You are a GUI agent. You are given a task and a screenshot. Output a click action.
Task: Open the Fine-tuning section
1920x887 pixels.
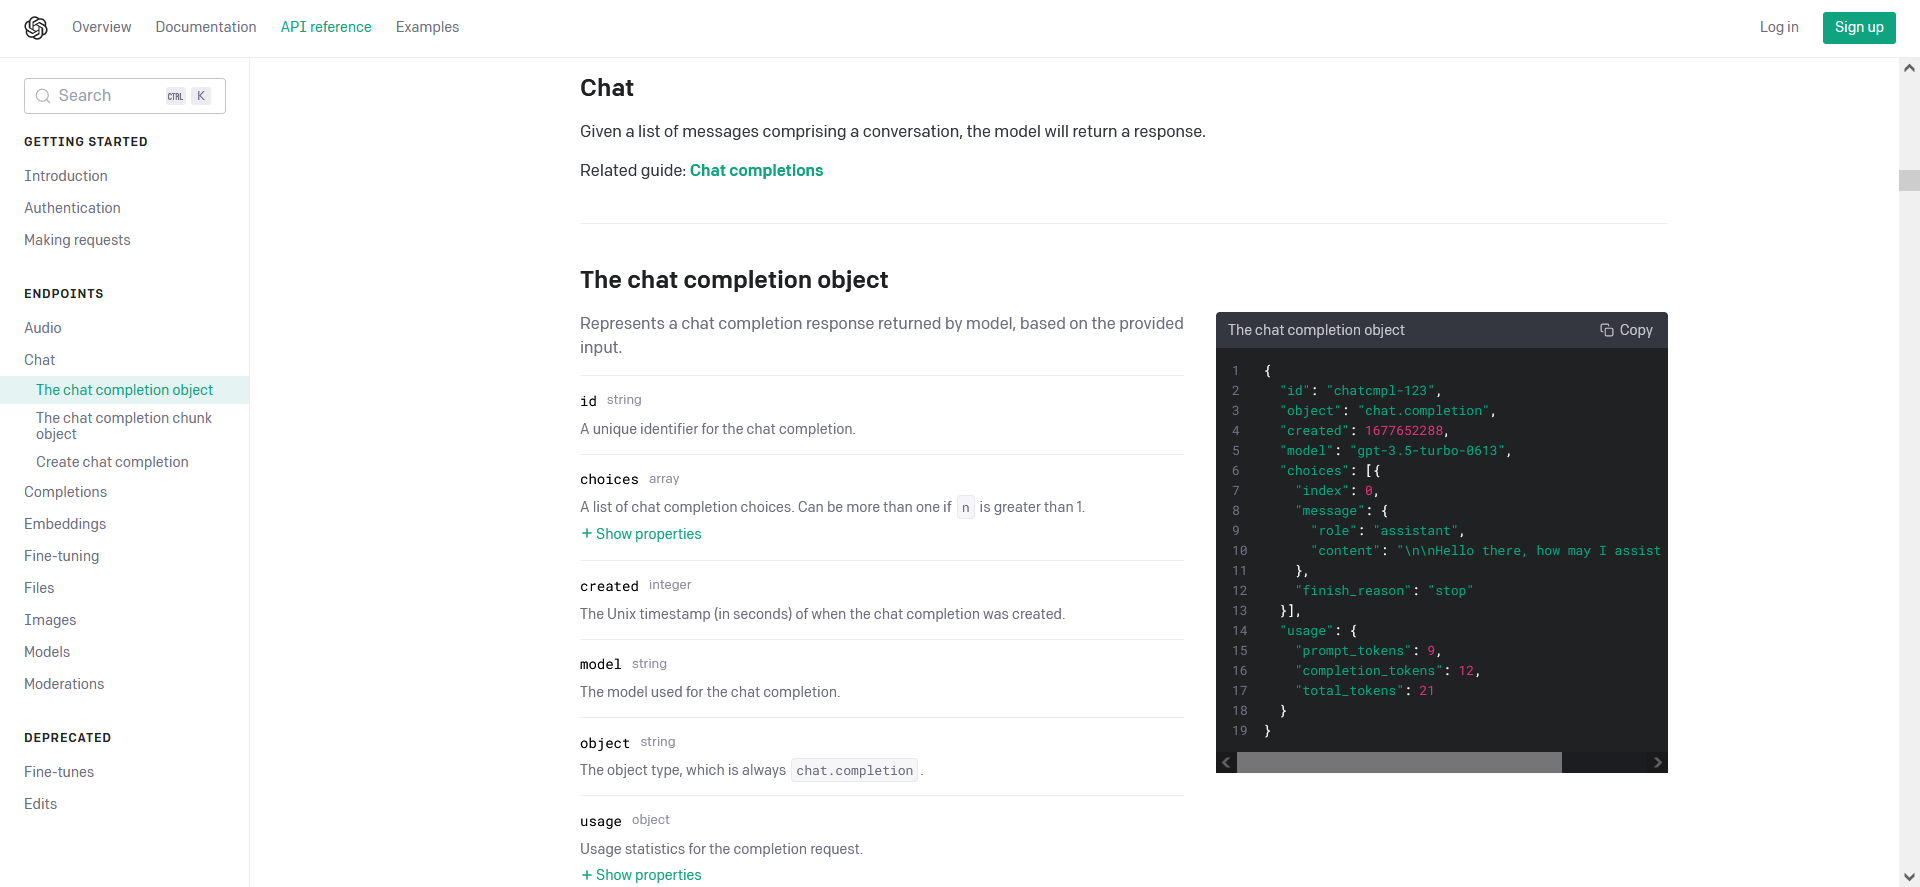[61, 556]
